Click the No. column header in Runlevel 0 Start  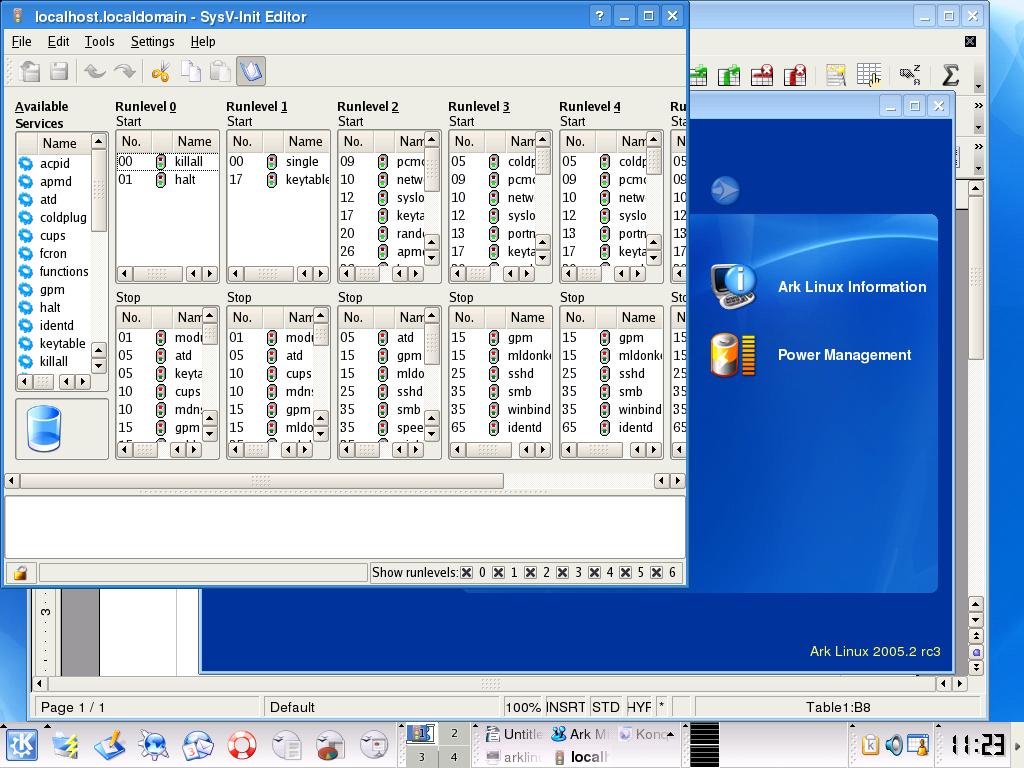tap(134, 141)
